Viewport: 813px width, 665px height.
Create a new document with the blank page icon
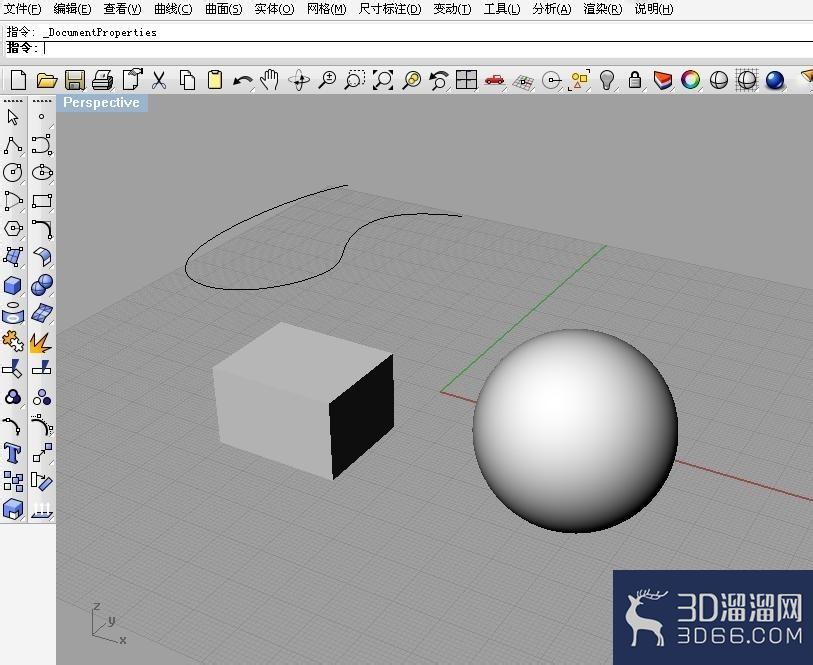click(19, 80)
